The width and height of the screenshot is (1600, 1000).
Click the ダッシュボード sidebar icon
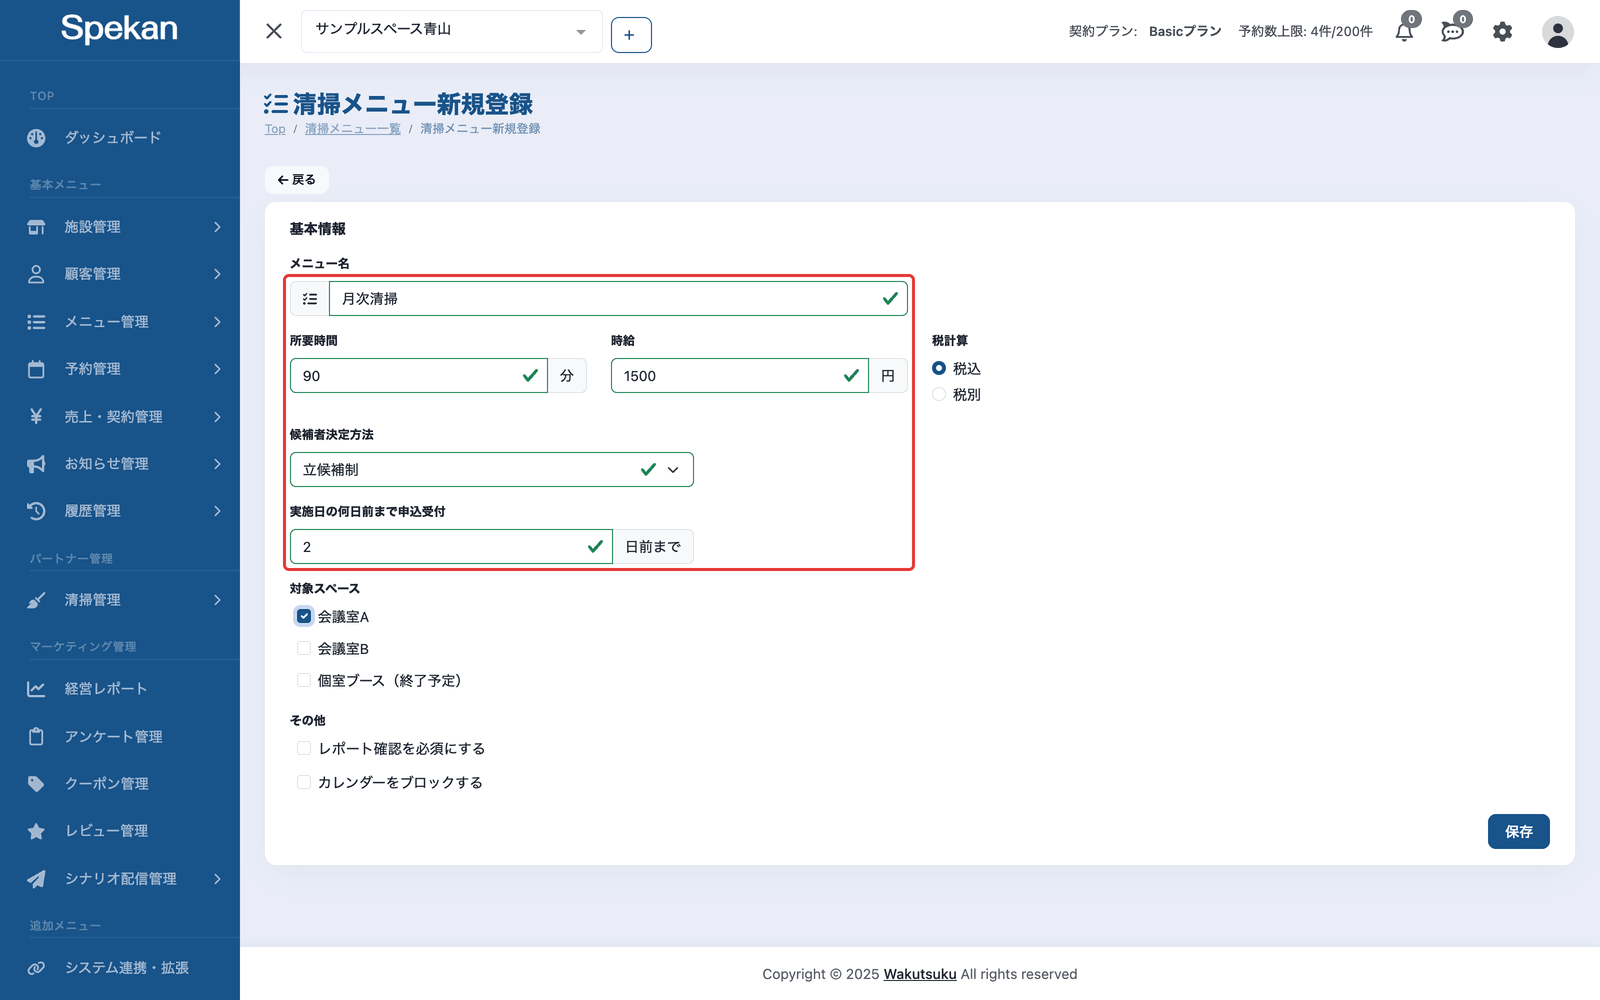point(36,138)
